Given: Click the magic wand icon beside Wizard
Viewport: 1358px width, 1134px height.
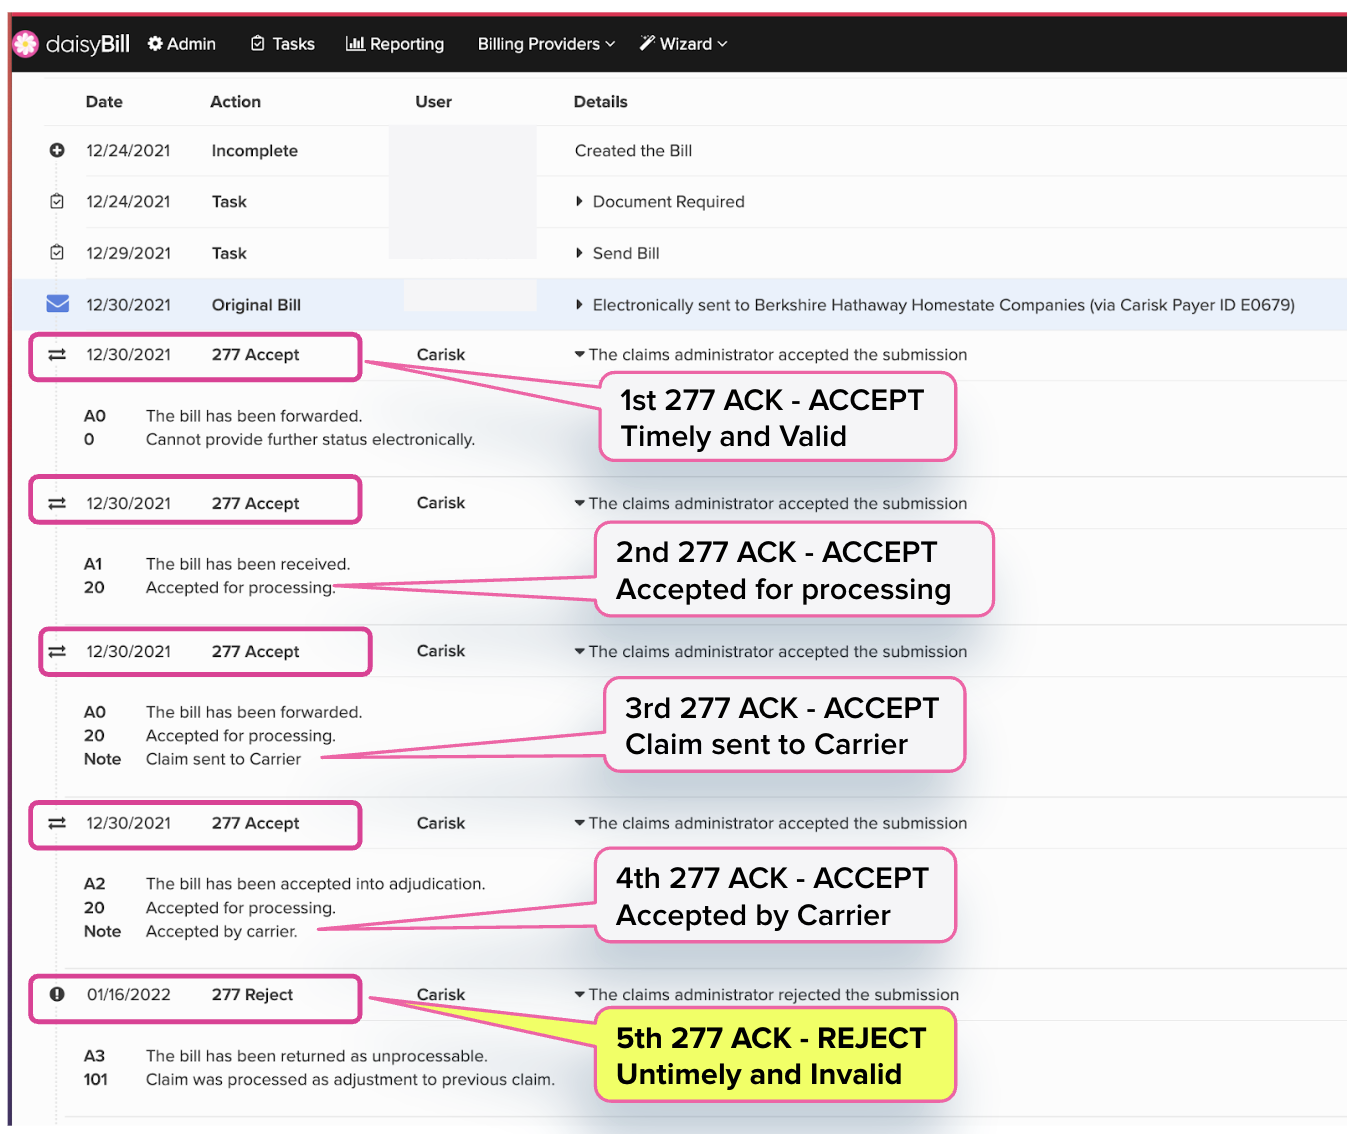Looking at the screenshot, I should click(x=647, y=43).
